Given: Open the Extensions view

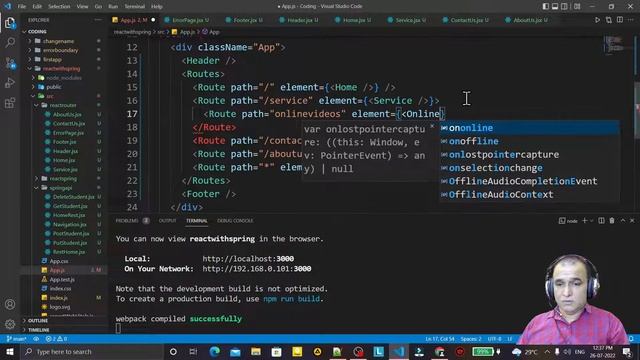Looking at the screenshot, I should 10,103.
